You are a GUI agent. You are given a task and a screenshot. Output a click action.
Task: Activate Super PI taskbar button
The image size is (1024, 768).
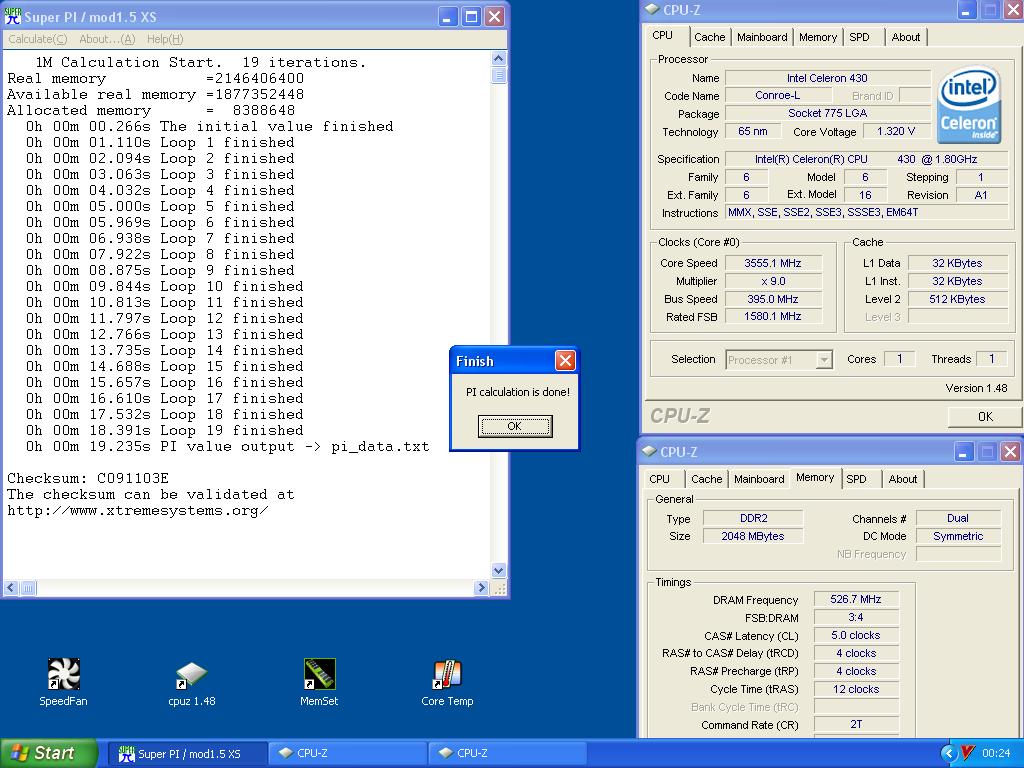[x=187, y=754]
